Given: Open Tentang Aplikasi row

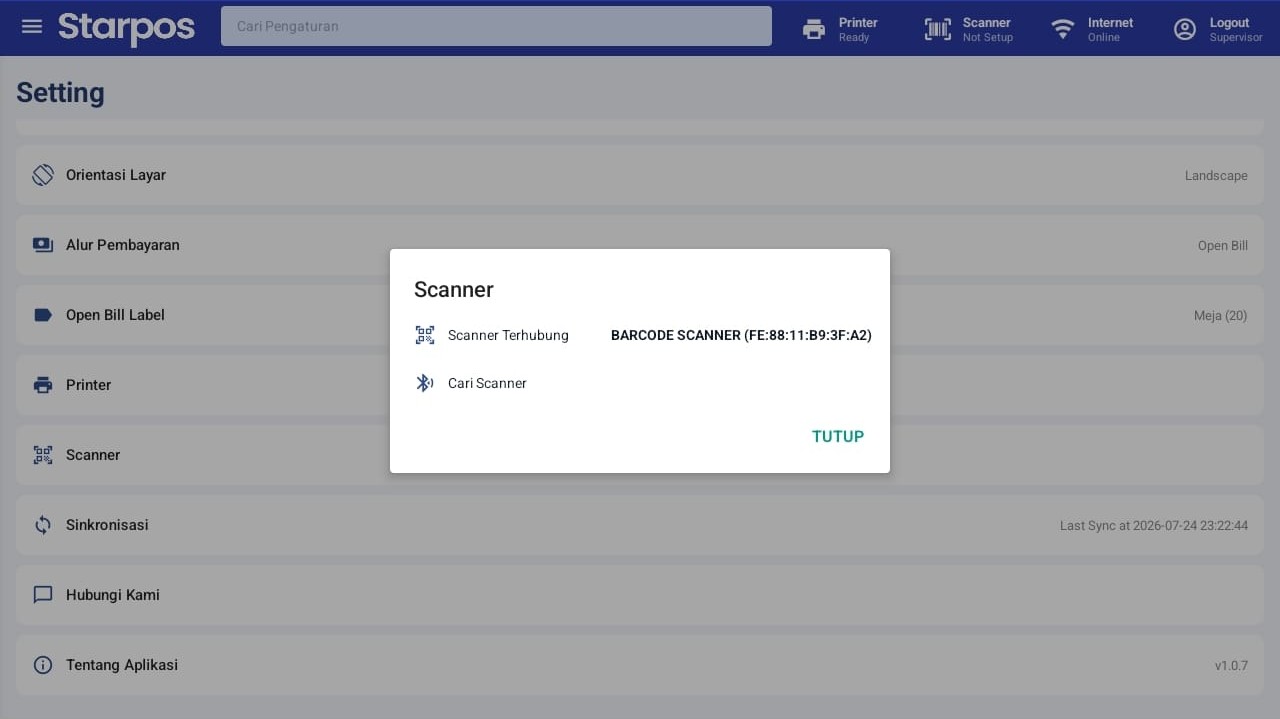Looking at the screenshot, I should pyautogui.click(x=640, y=665).
